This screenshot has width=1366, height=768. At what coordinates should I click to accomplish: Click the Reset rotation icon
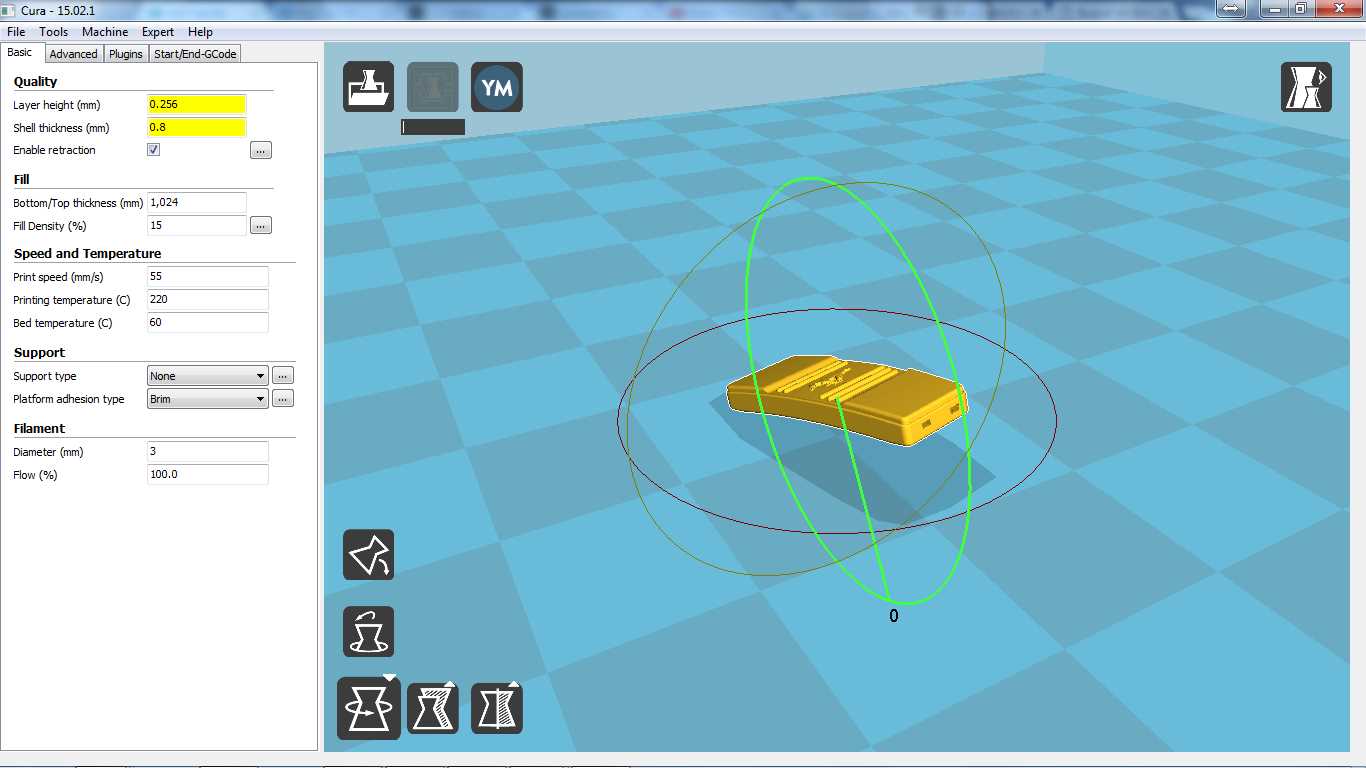(368, 632)
